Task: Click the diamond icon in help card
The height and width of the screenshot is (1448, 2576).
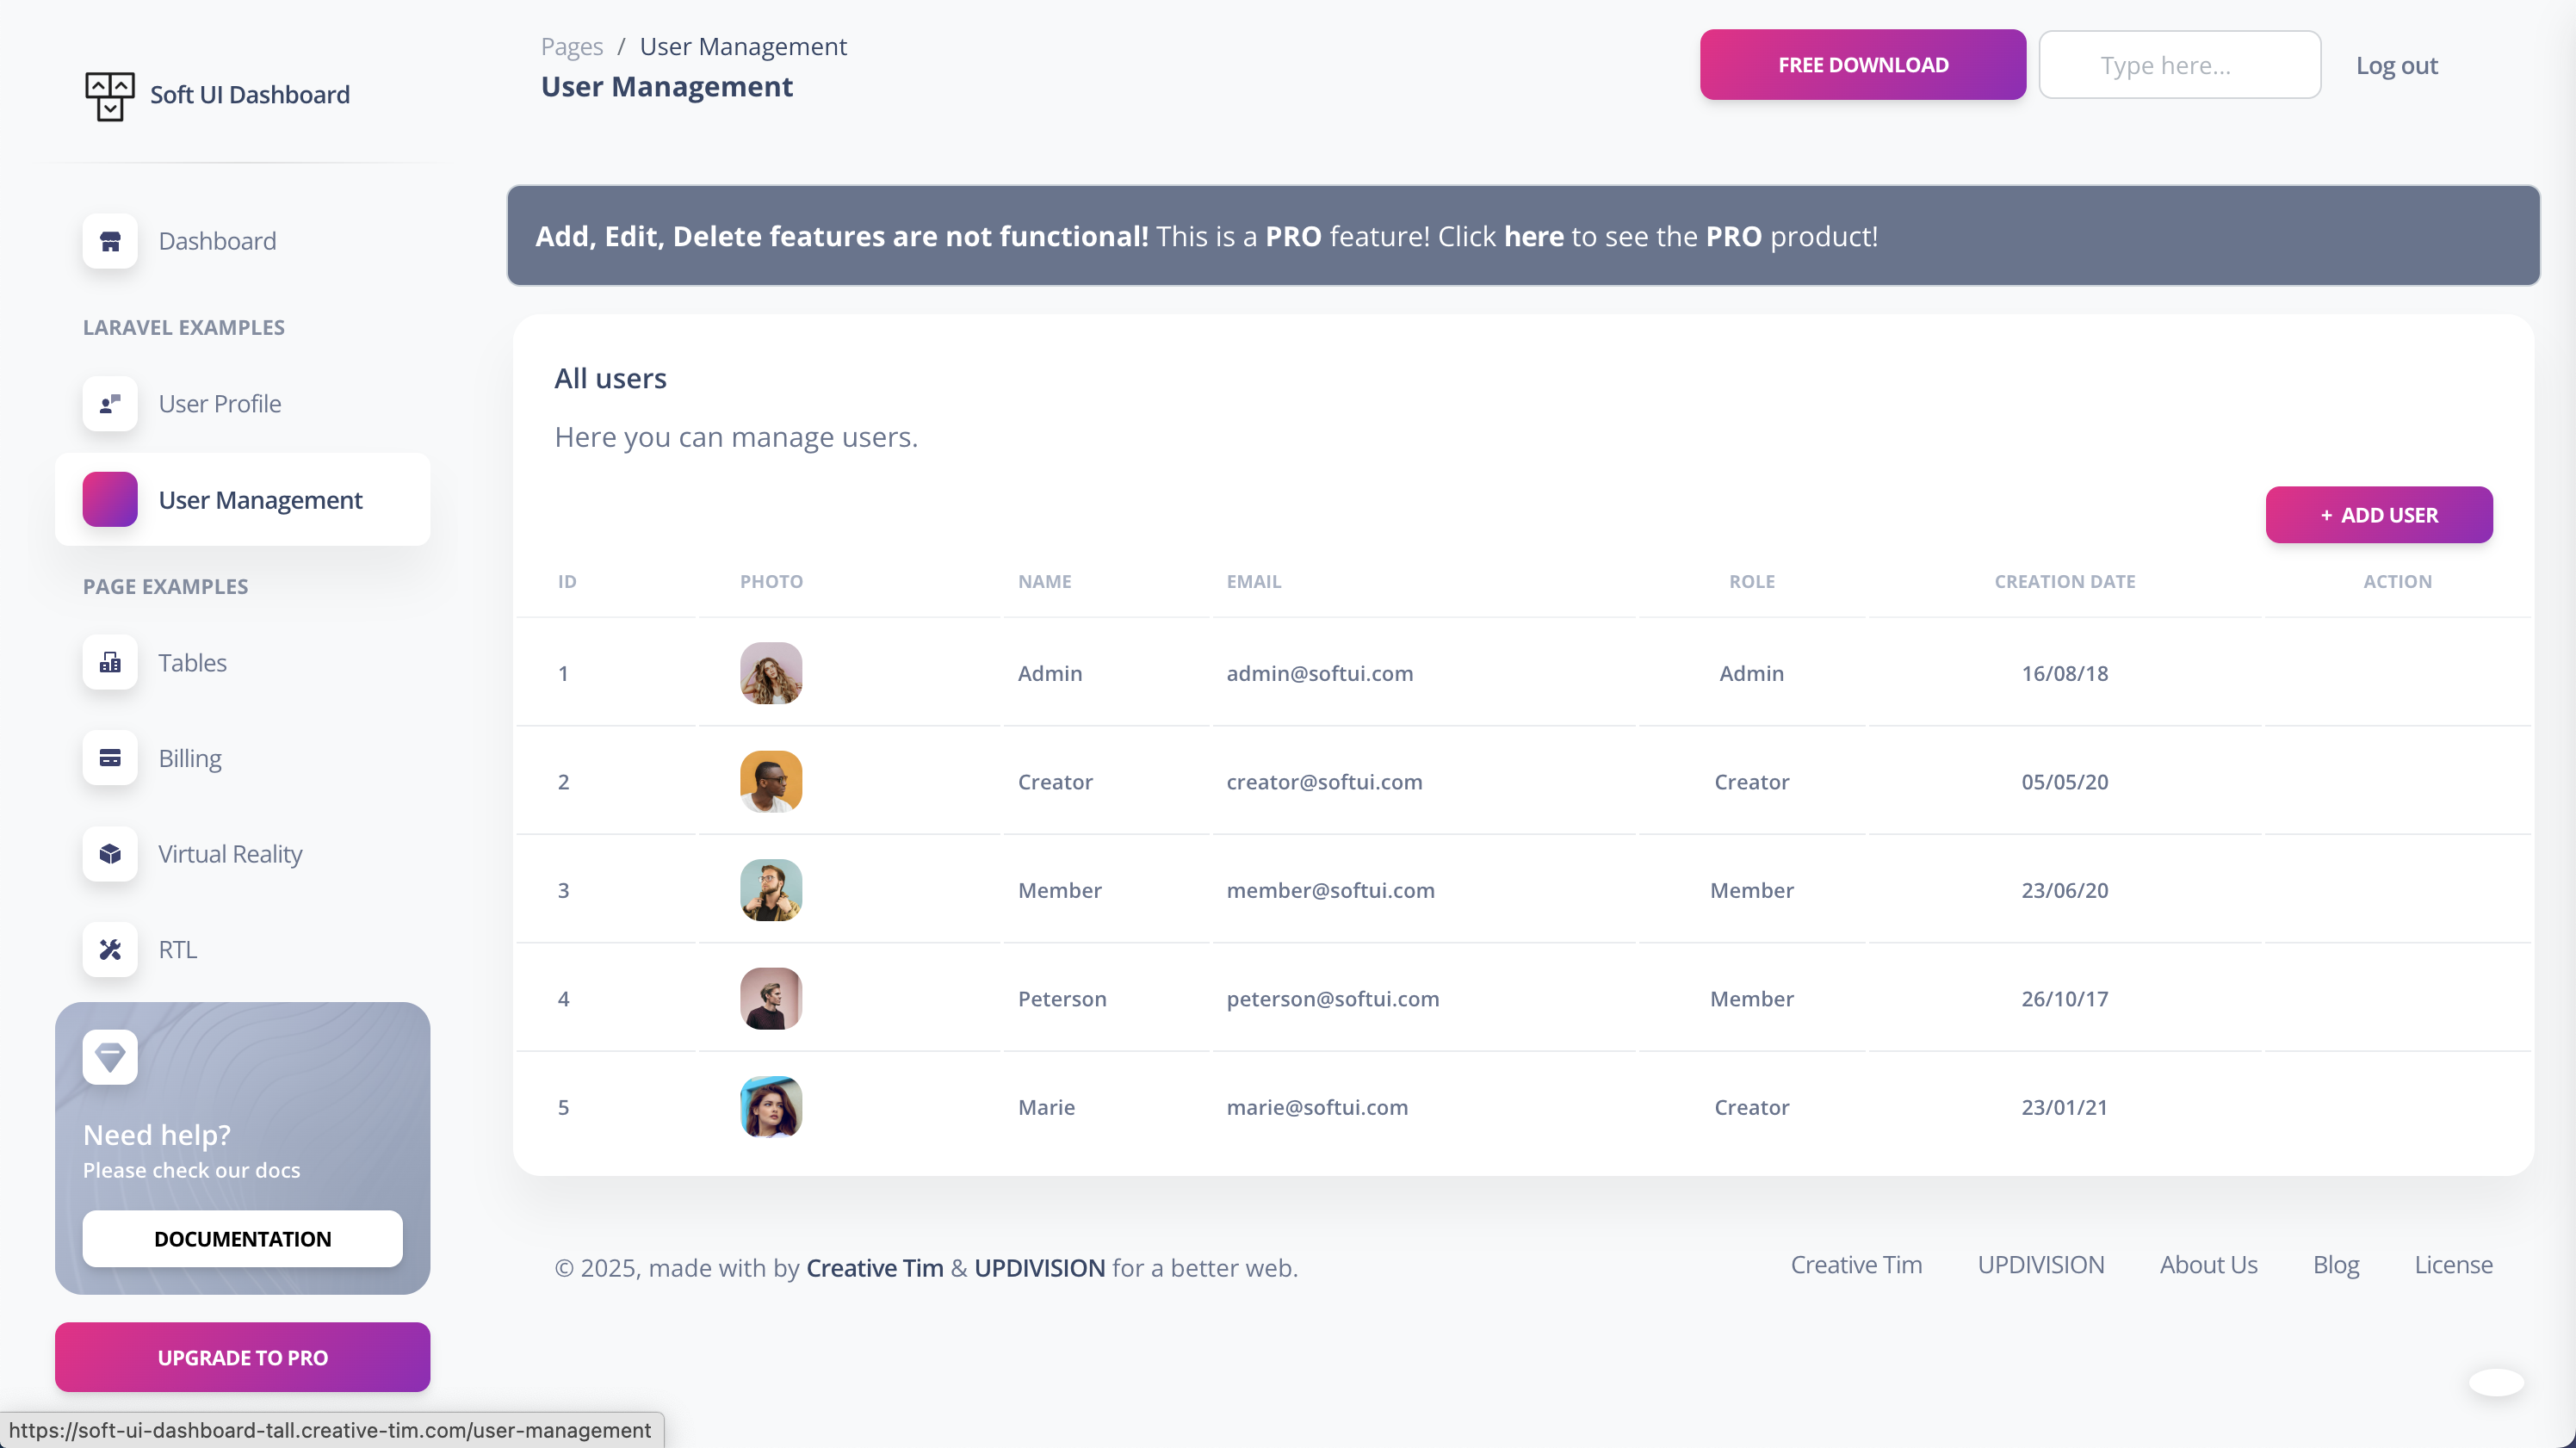Action: [110, 1057]
